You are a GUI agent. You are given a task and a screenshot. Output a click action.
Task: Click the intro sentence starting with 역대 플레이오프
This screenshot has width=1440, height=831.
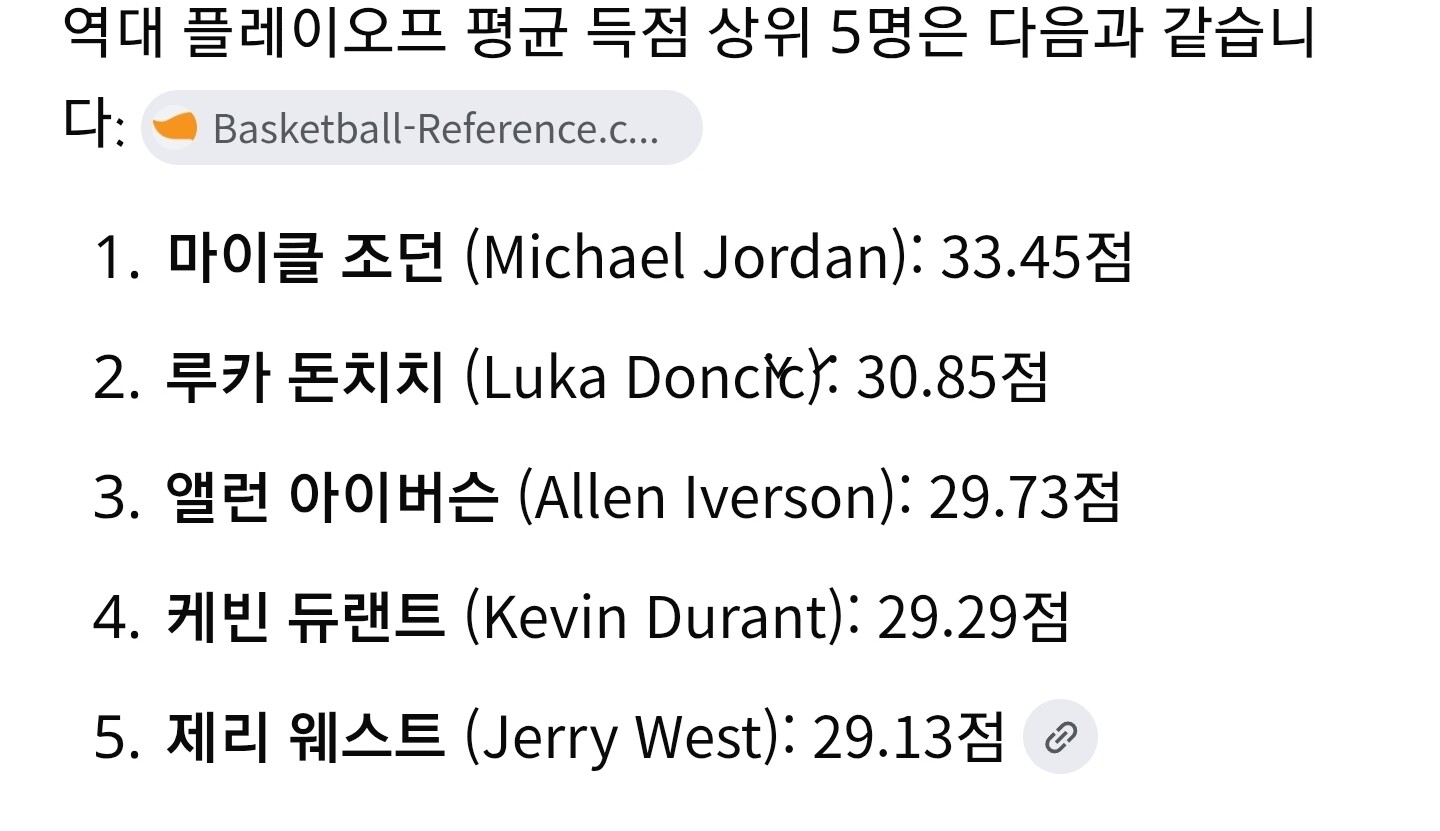[688, 80]
